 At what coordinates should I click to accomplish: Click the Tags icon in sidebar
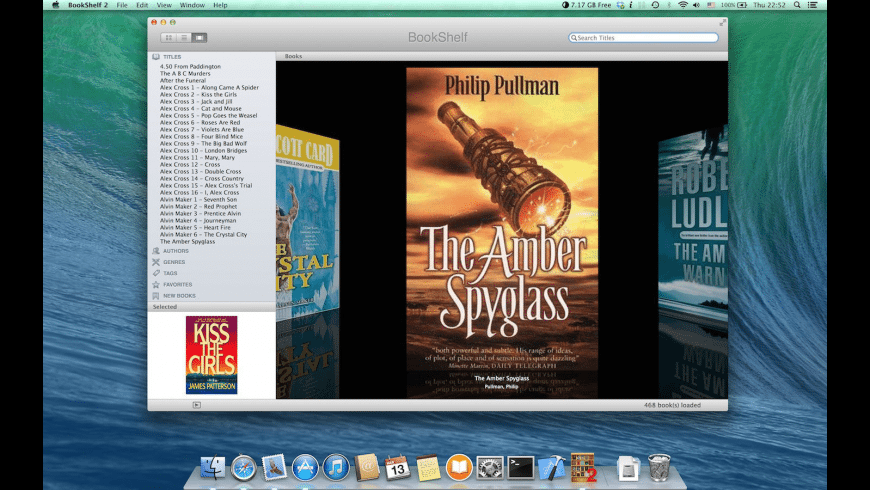pos(156,273)
